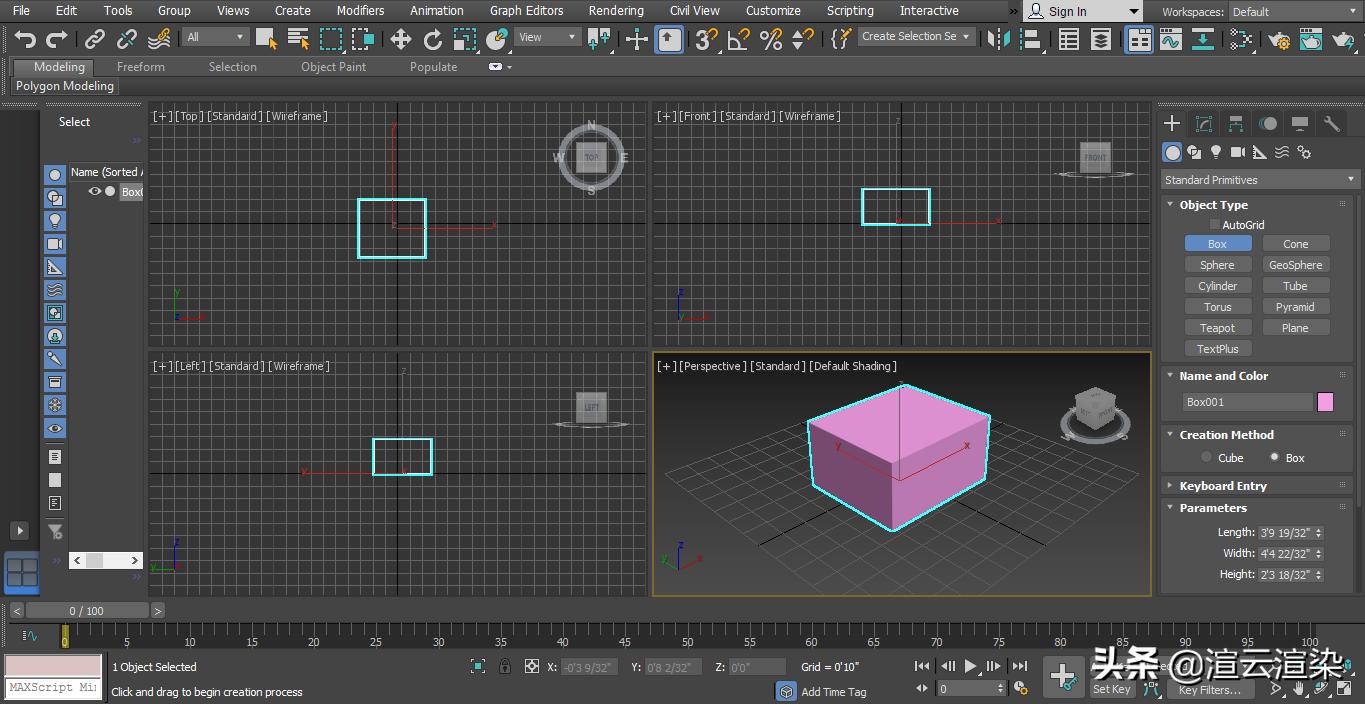Open the selection filter All dropdown
Screen dimensions: 1365x704
(x=215, y=36)
